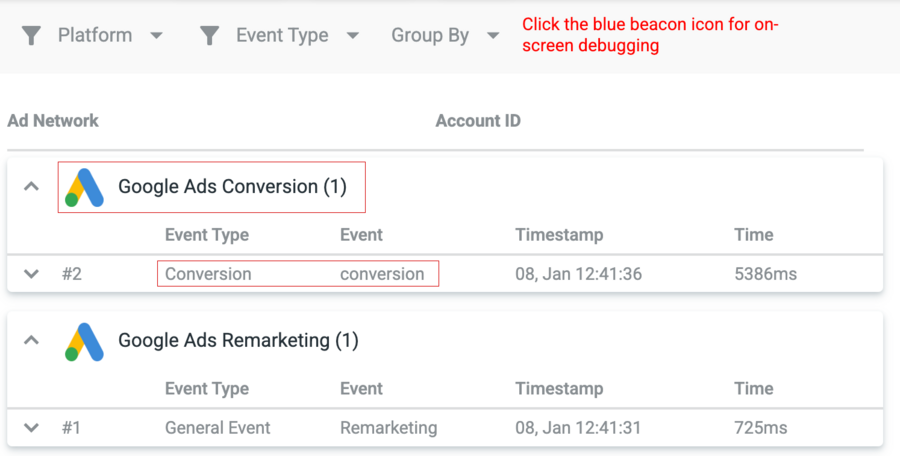Click the Conversion event type cell

(x=208, y=274)
